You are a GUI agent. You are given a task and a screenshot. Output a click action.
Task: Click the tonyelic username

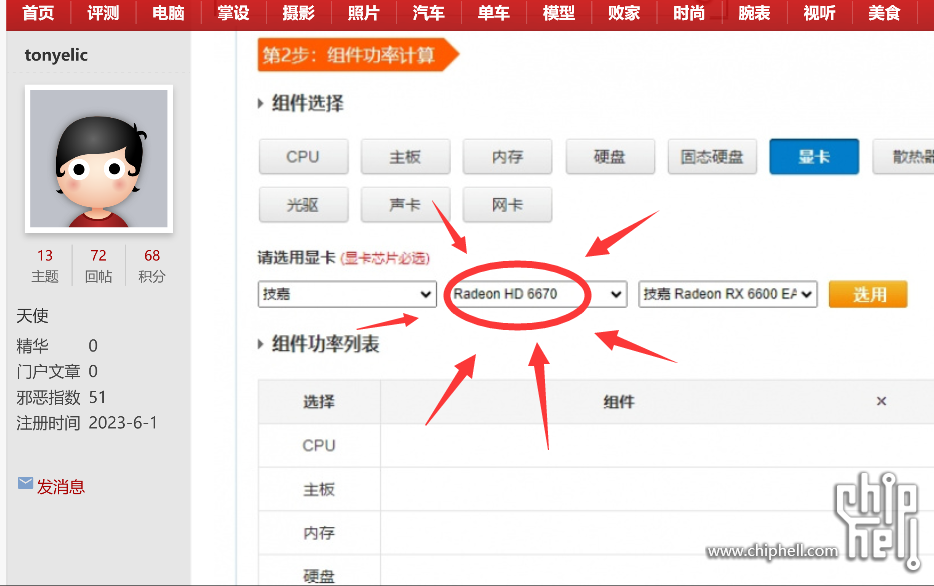[x=56, y=55]
